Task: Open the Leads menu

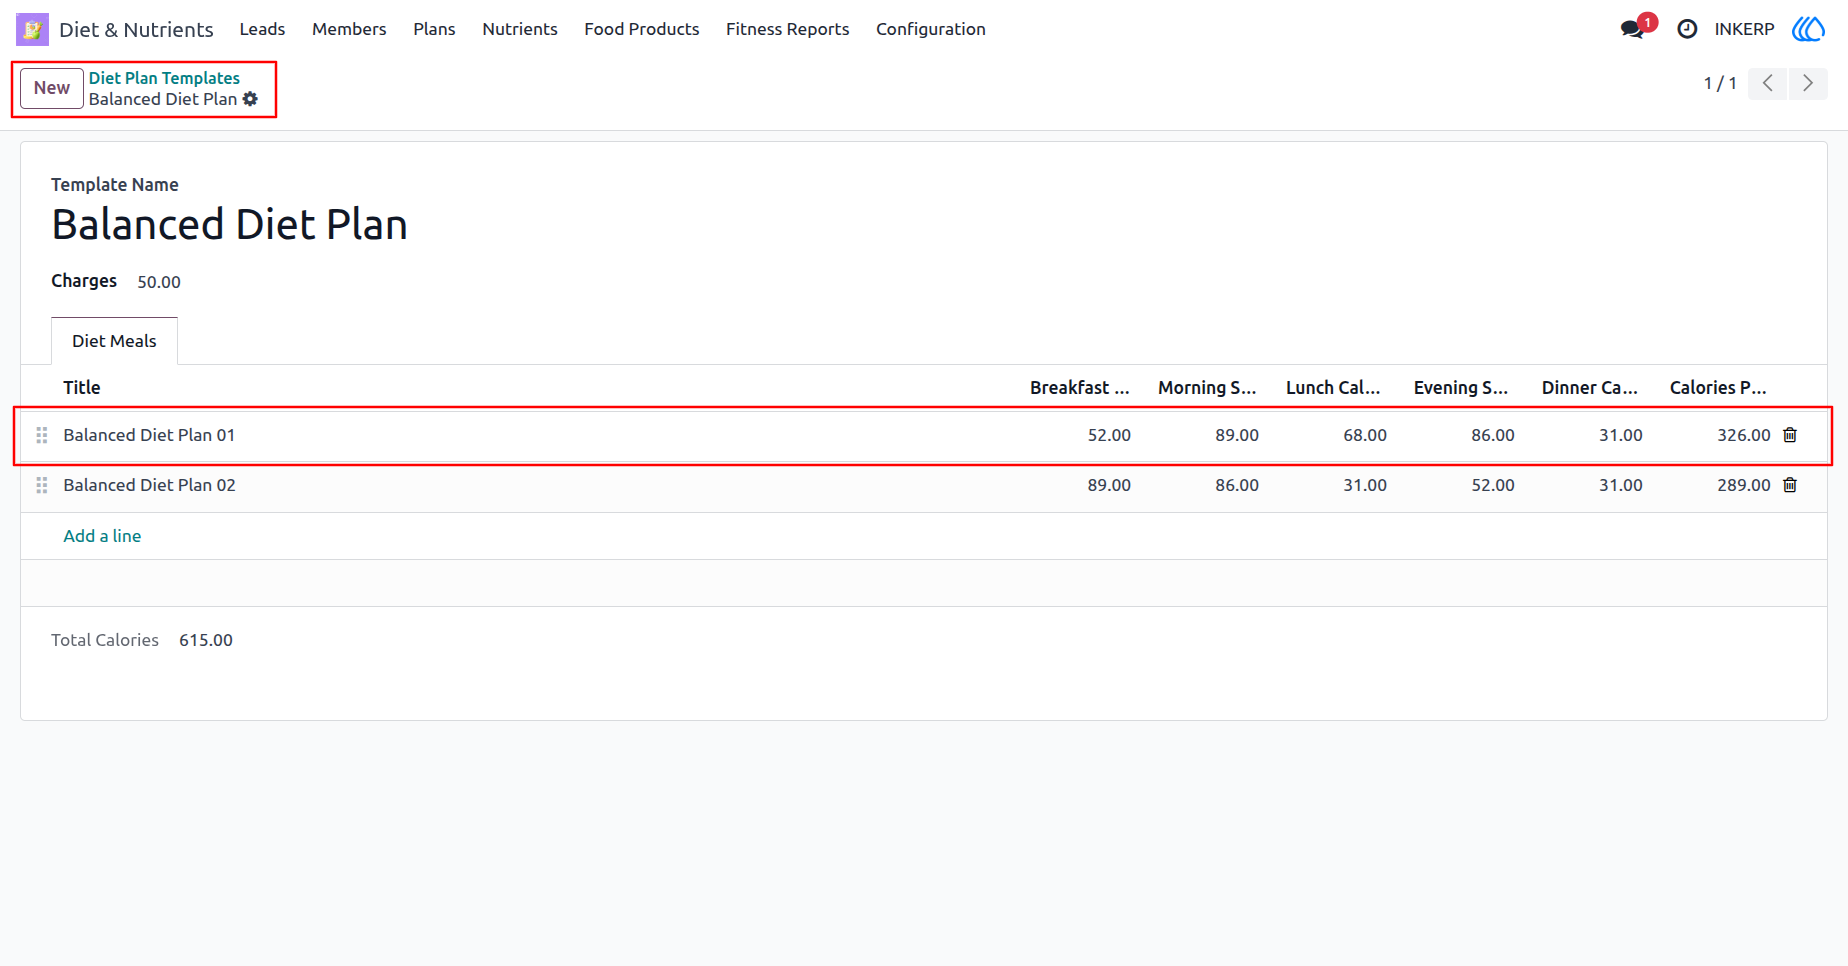Action: [262, 29]
